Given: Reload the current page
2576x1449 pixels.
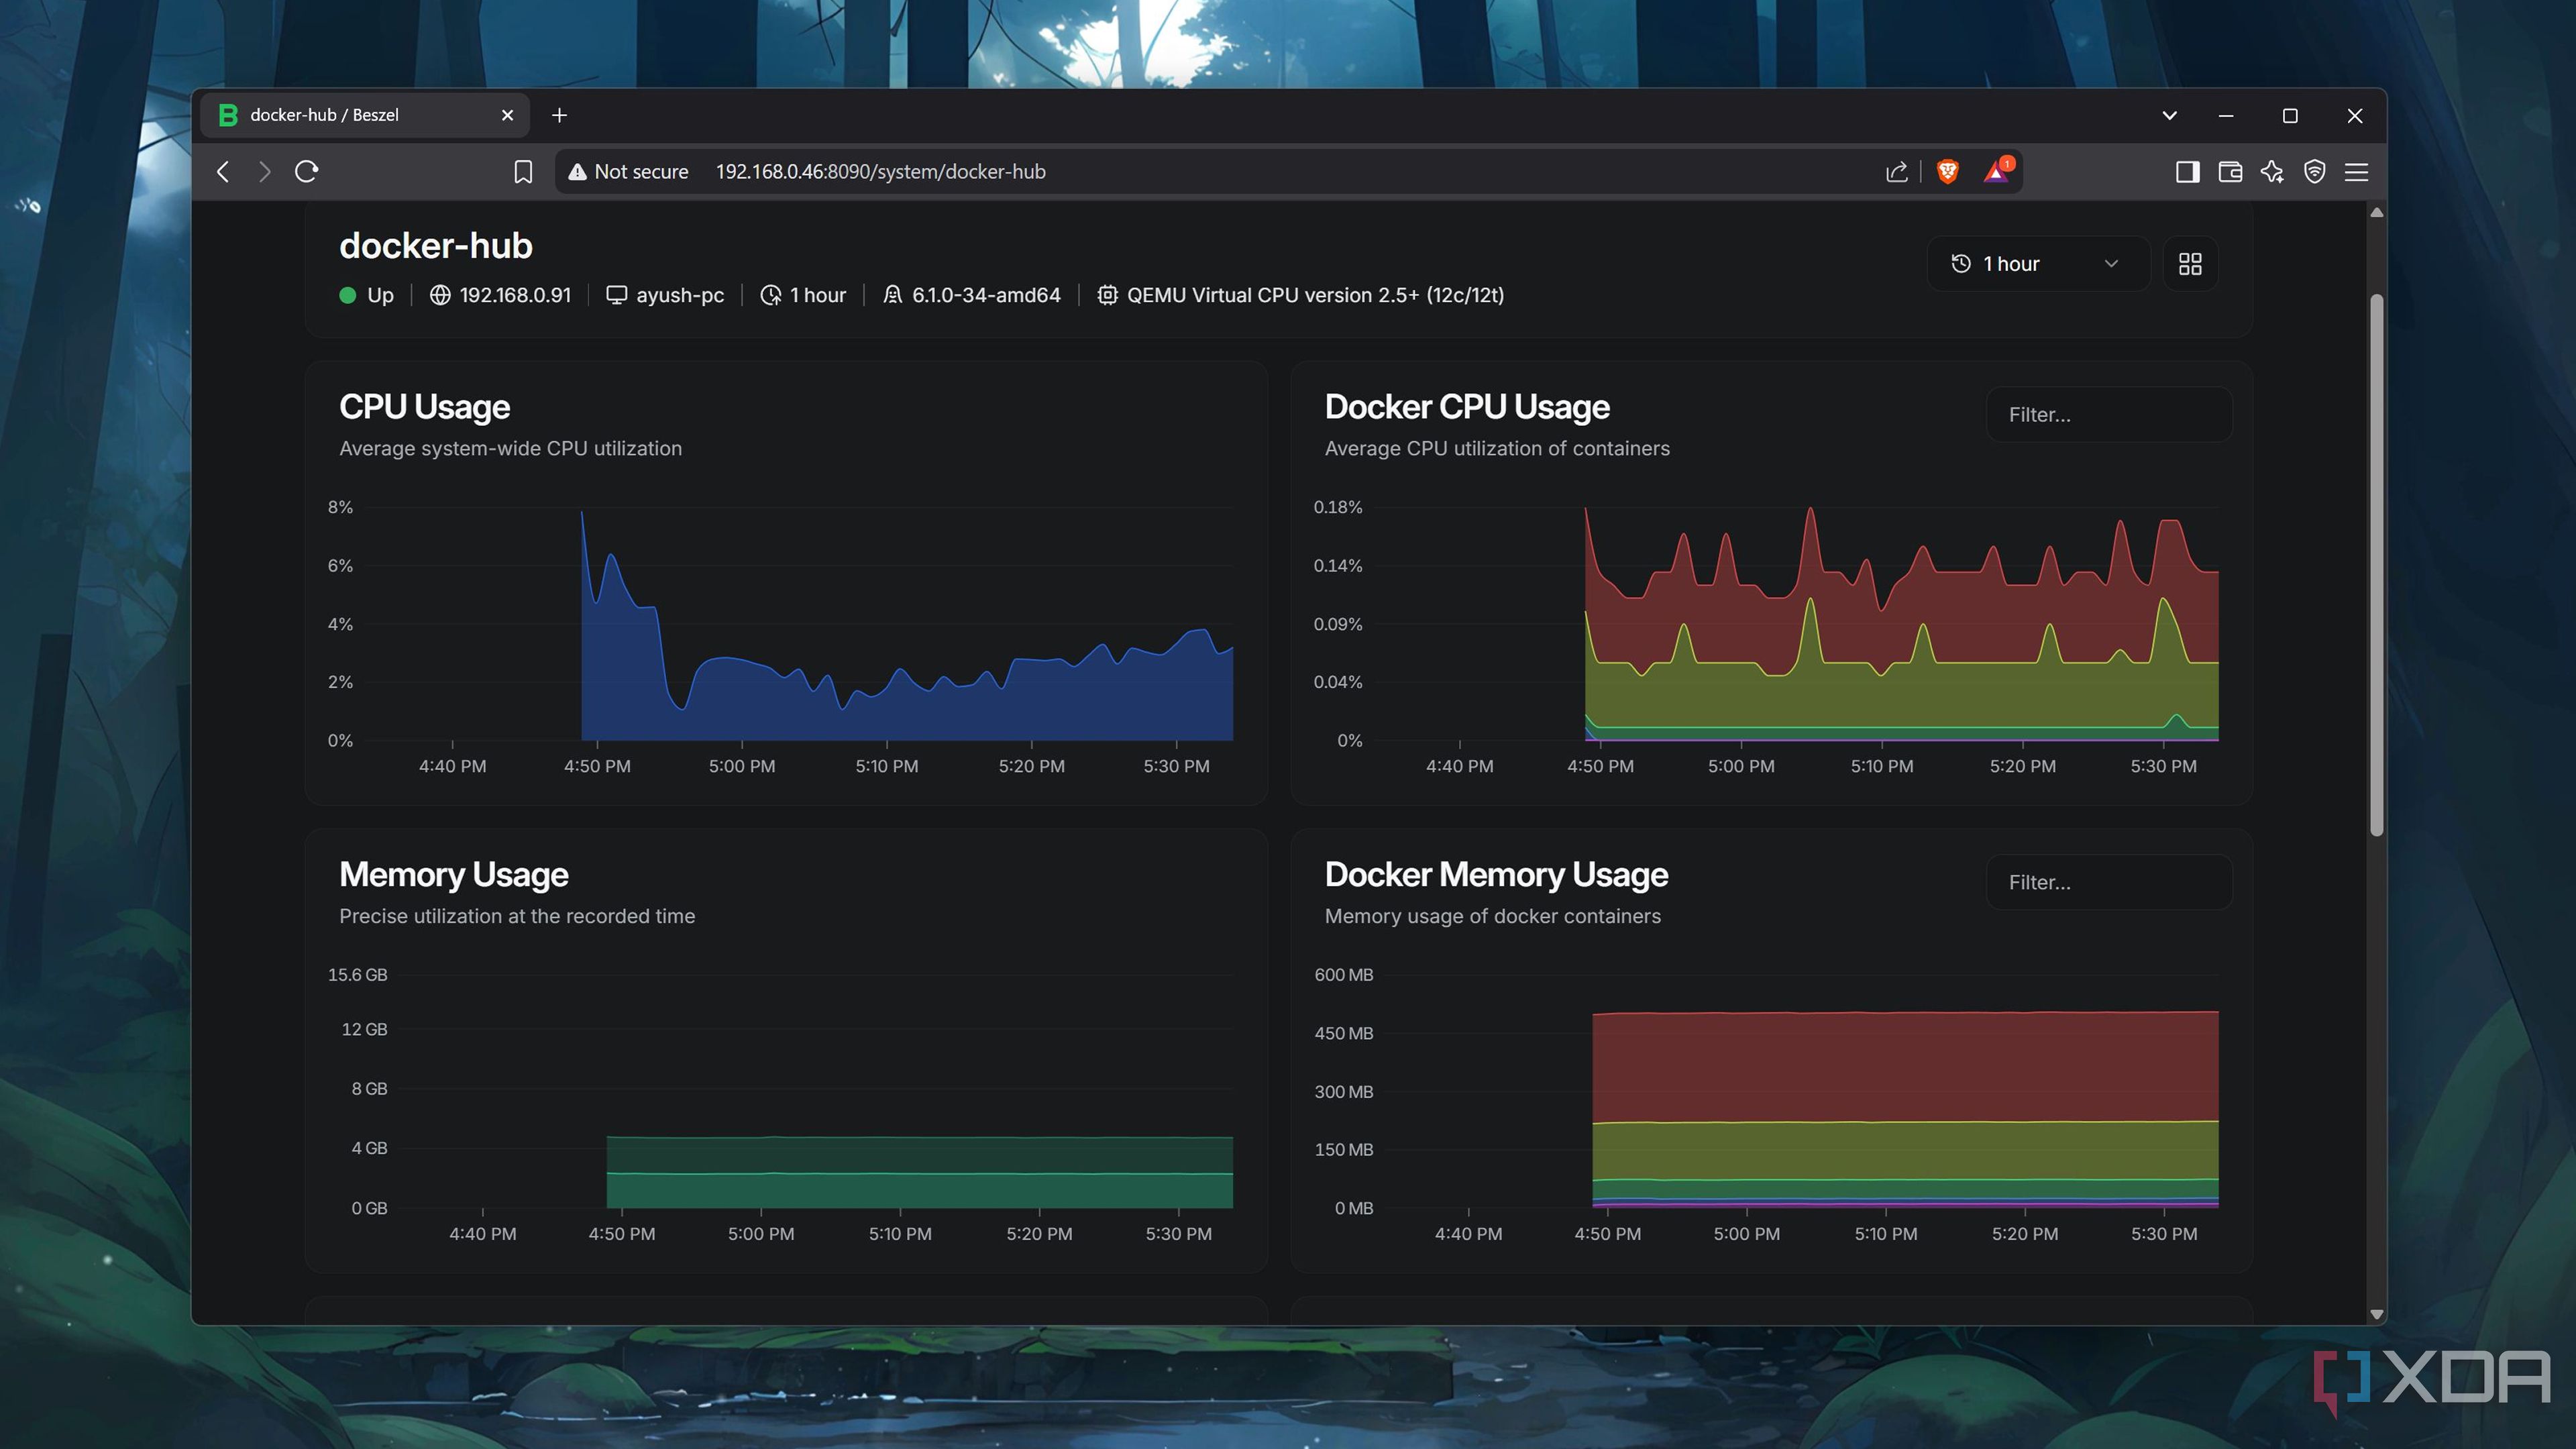Looking at the screenshot, I should tap(307, 171).
